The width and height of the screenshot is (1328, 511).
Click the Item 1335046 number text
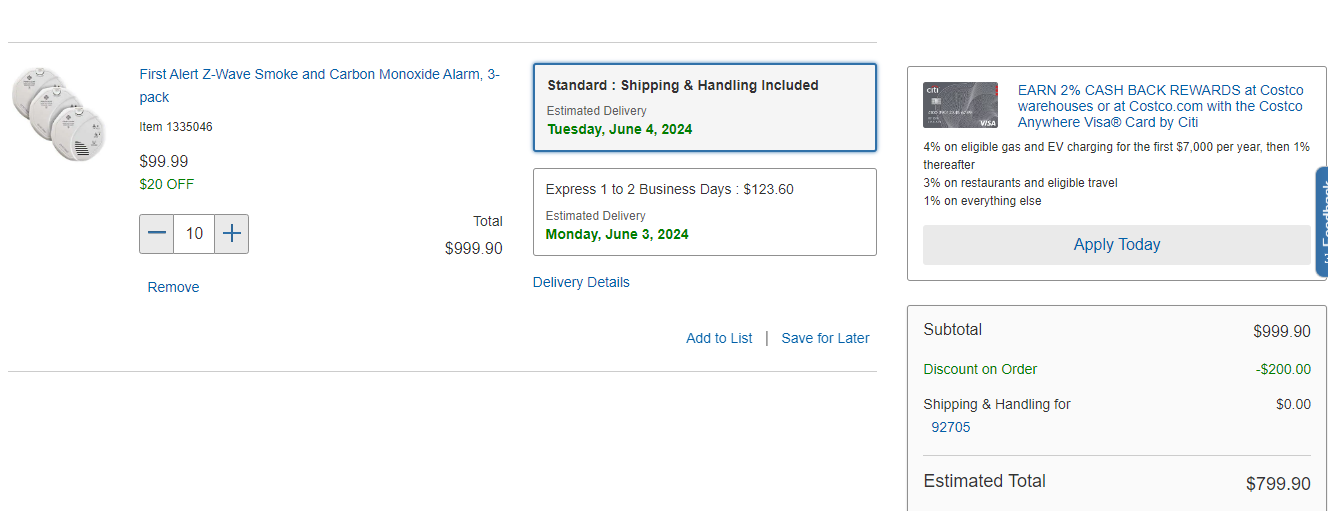[175, 127]
